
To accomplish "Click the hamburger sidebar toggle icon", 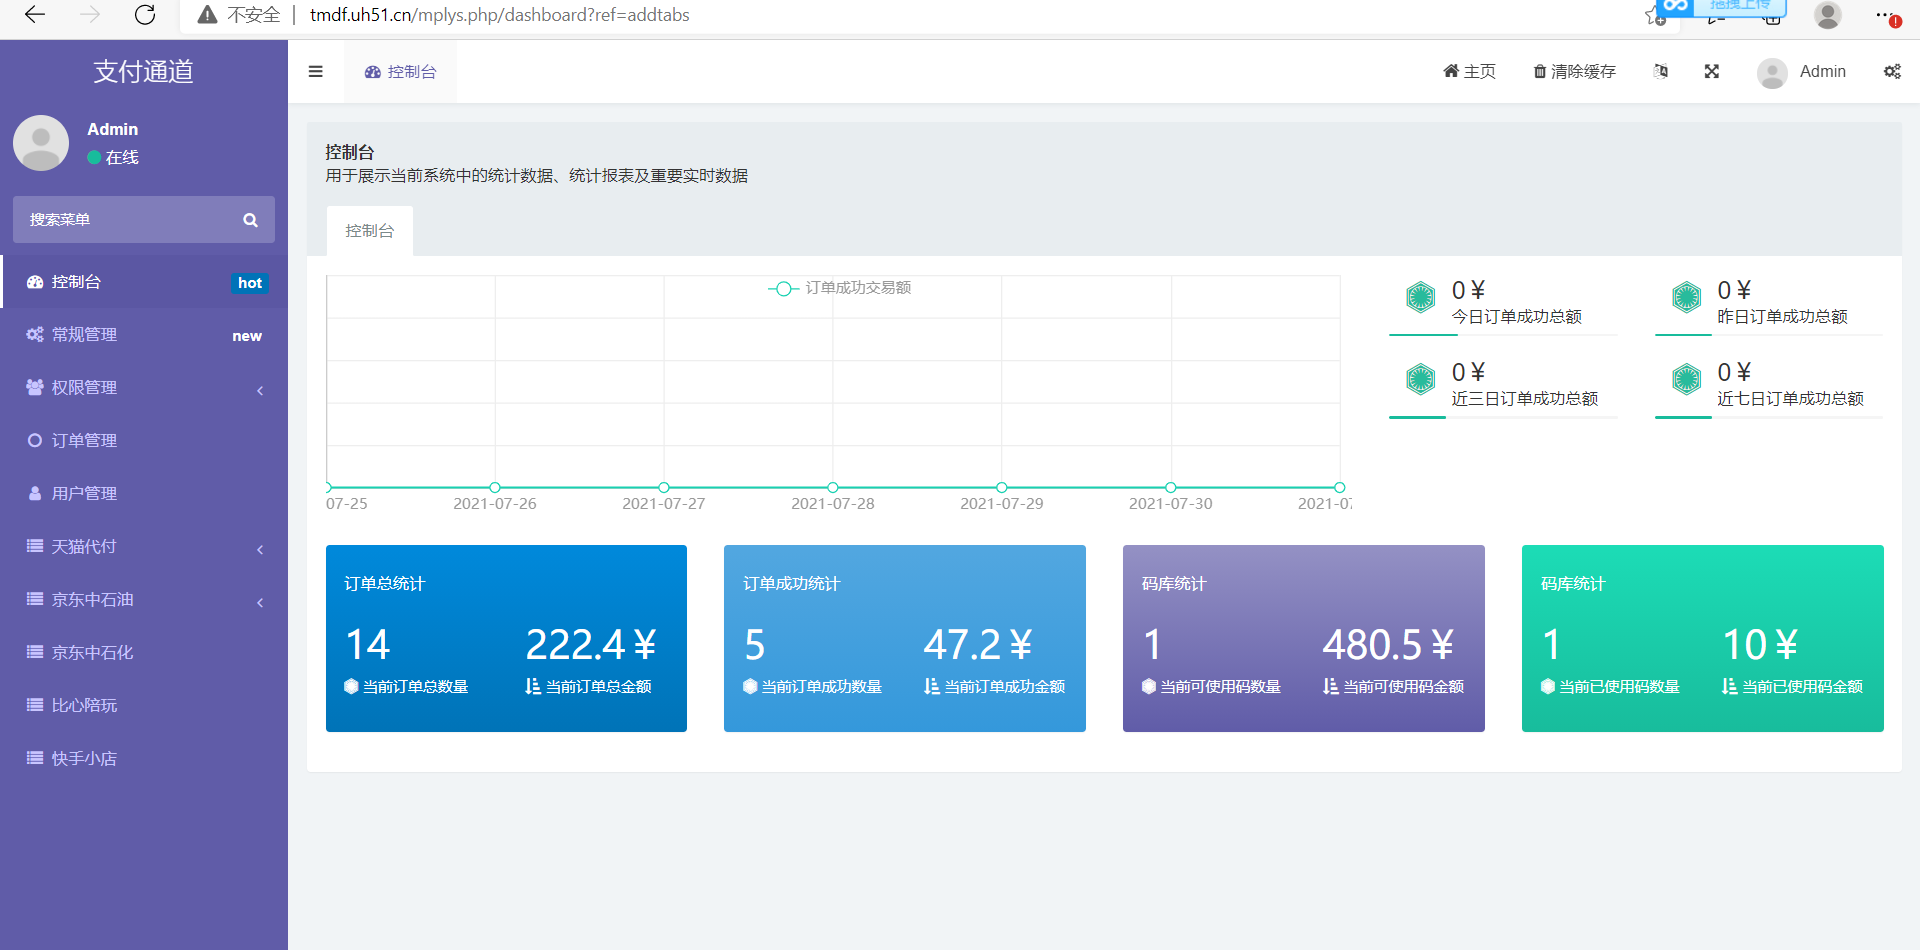I will pos(315,72).
